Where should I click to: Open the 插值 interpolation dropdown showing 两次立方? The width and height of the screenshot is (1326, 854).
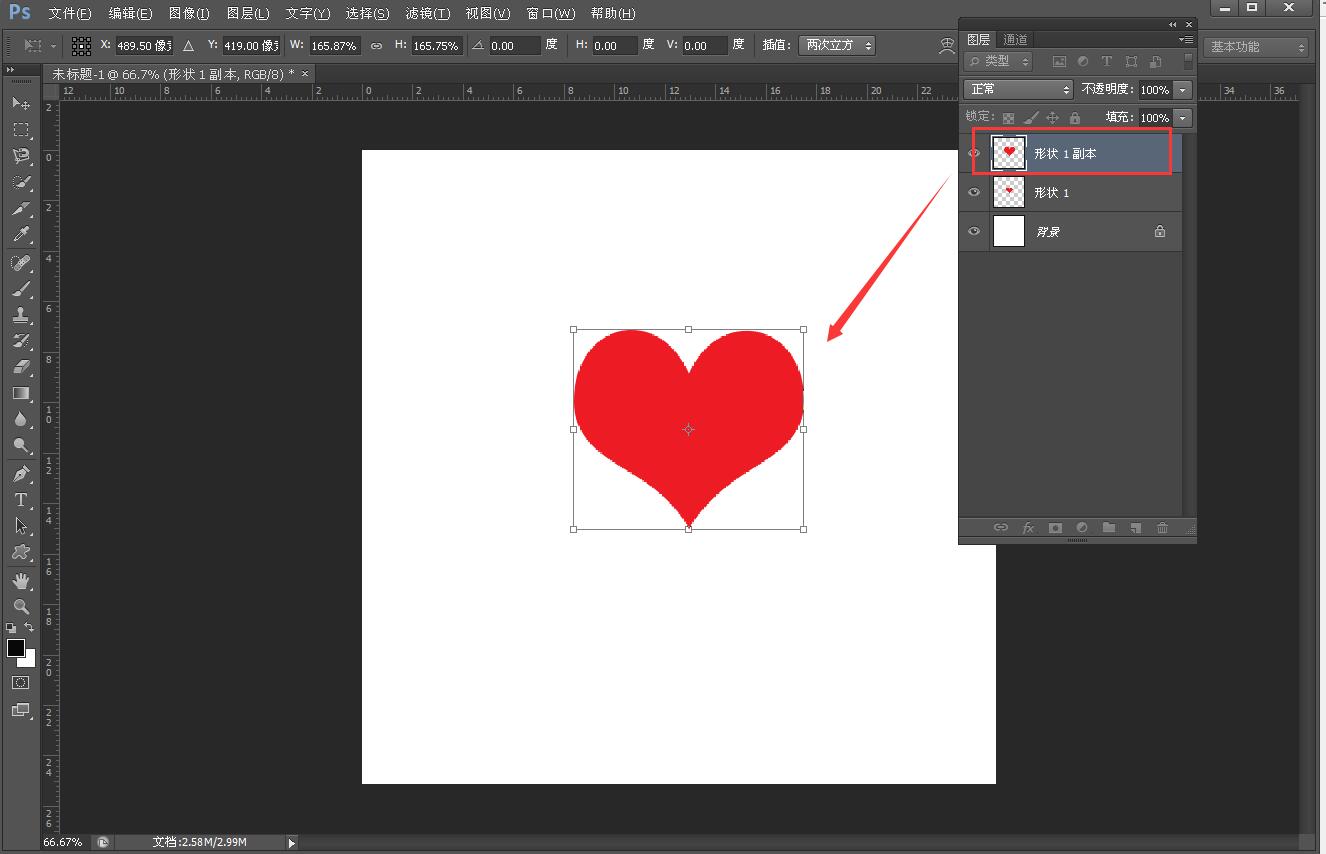click(836, 45)
